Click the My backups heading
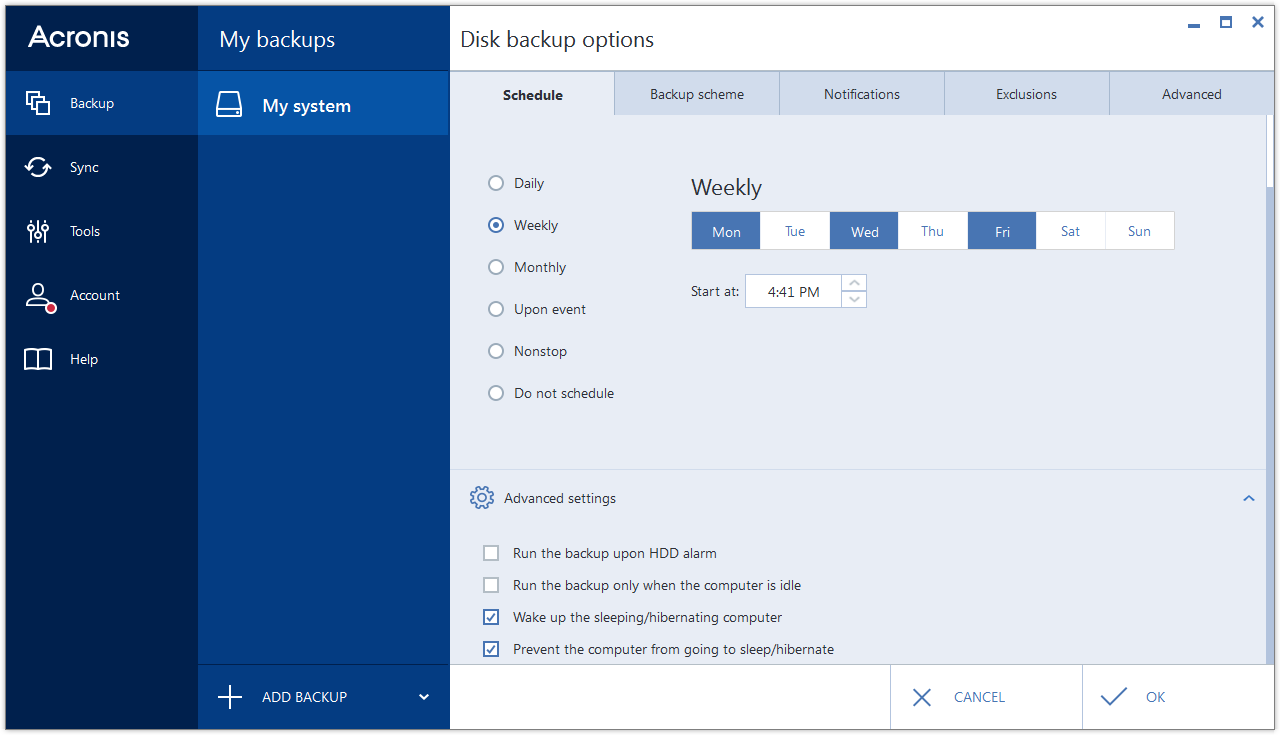Image resolution: width=1280 pixels, height=735 pixels. [277, 39]
